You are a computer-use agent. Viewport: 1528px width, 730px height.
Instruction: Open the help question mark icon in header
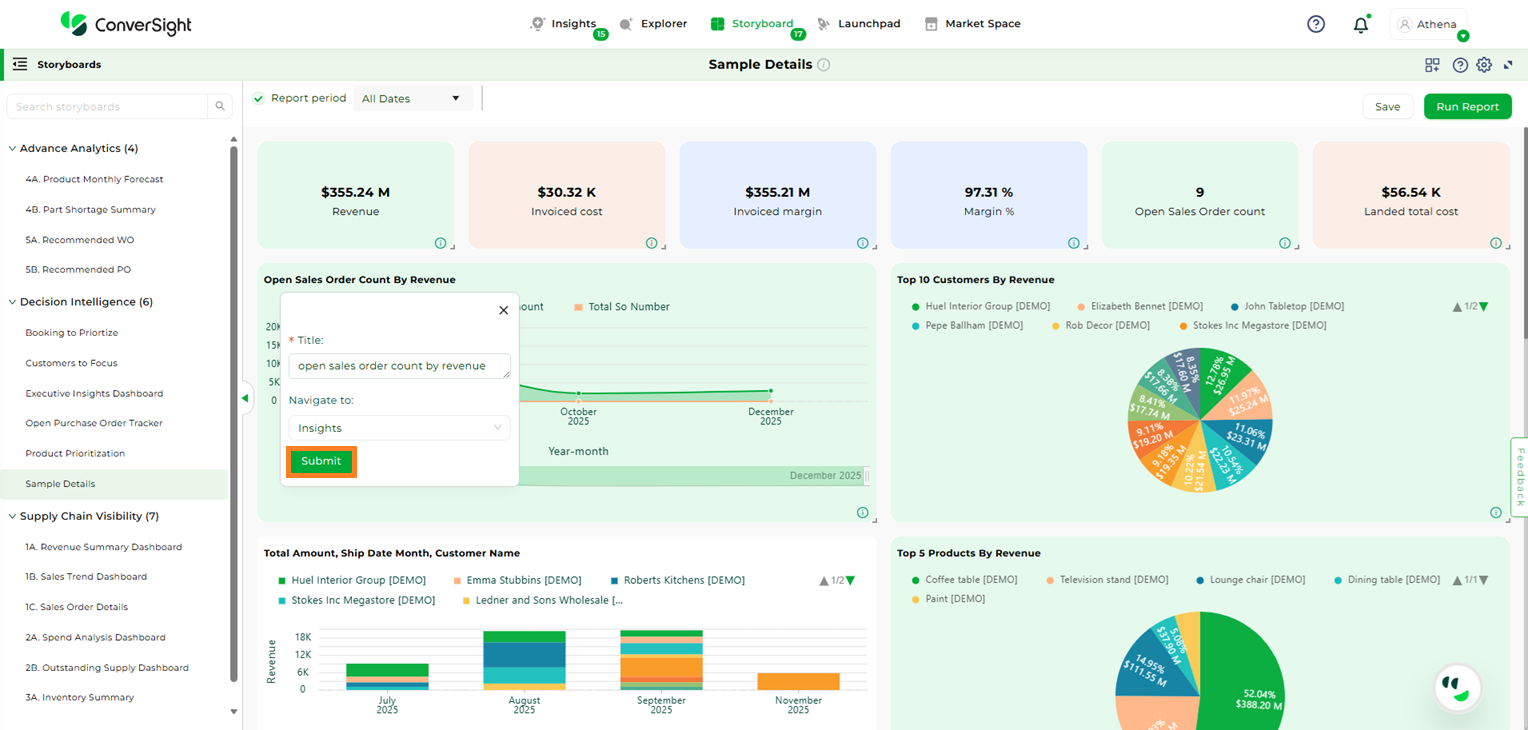coord(1316,24)
